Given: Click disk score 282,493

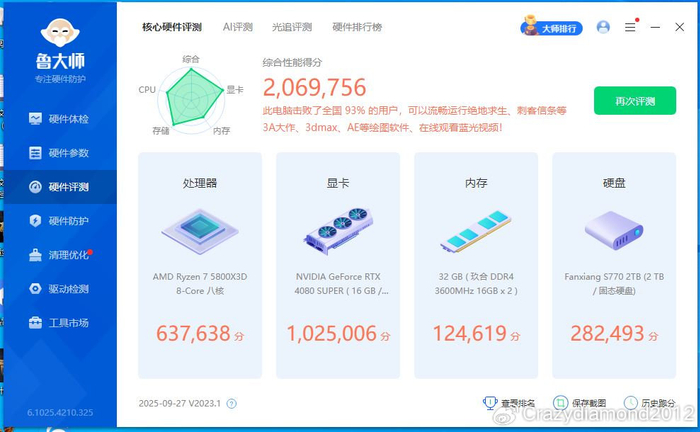Looking at the screenshot, I should pos(608,333).
